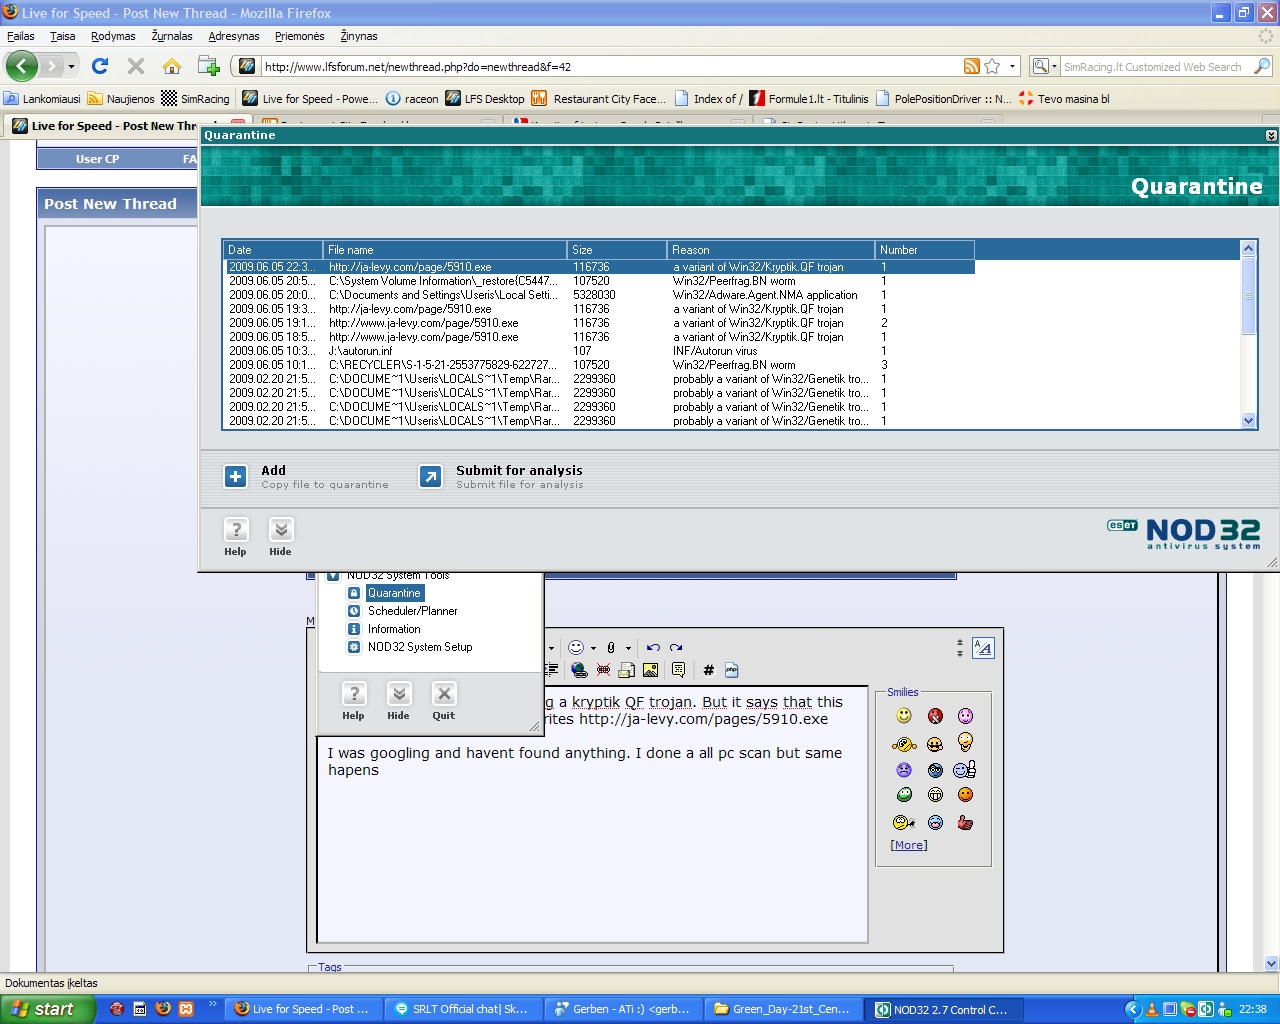Wrap text in Quote tags icon
This screenshot has height=1024, width=1280.
click(x=678, y=670)
